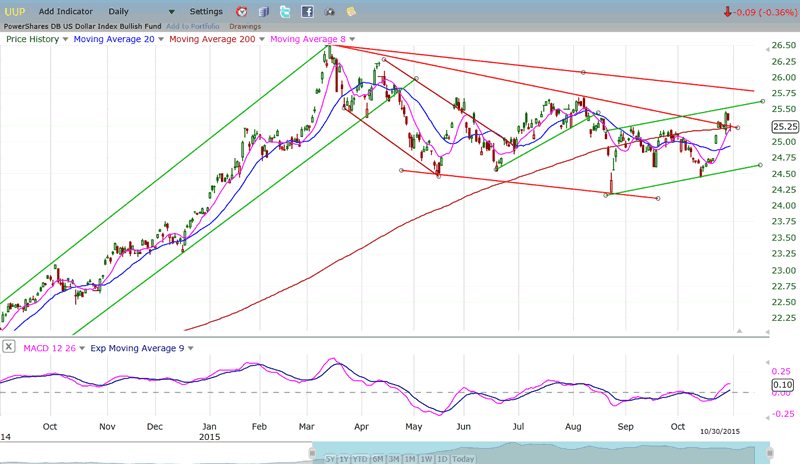
Task: Expand Exp Moving Average 9 dropdown
Action: (x=189, y=348)
